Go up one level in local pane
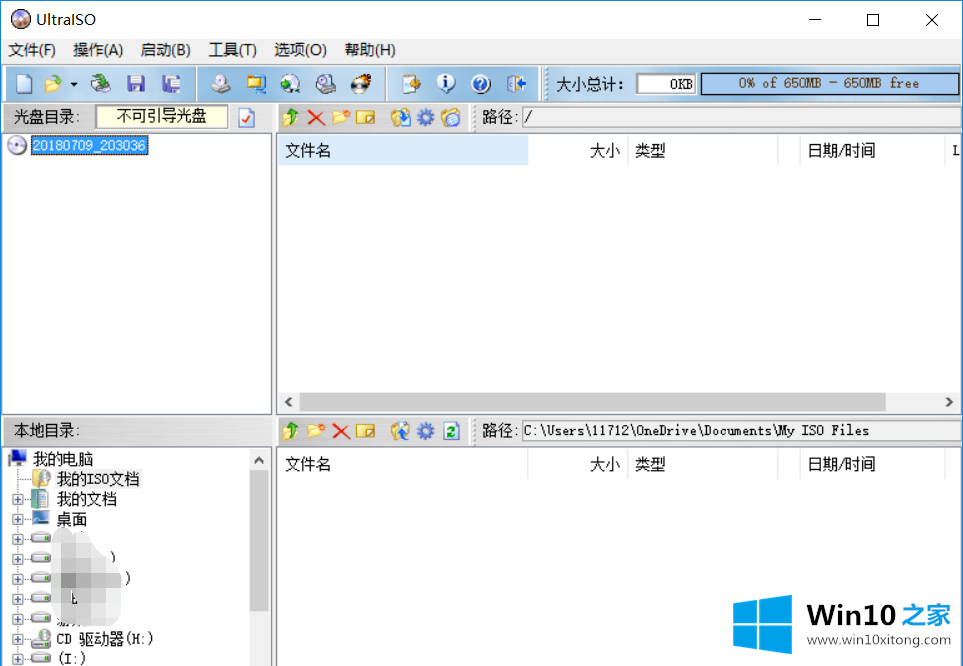Screen dimensions: 963x666 coord(291,431)
